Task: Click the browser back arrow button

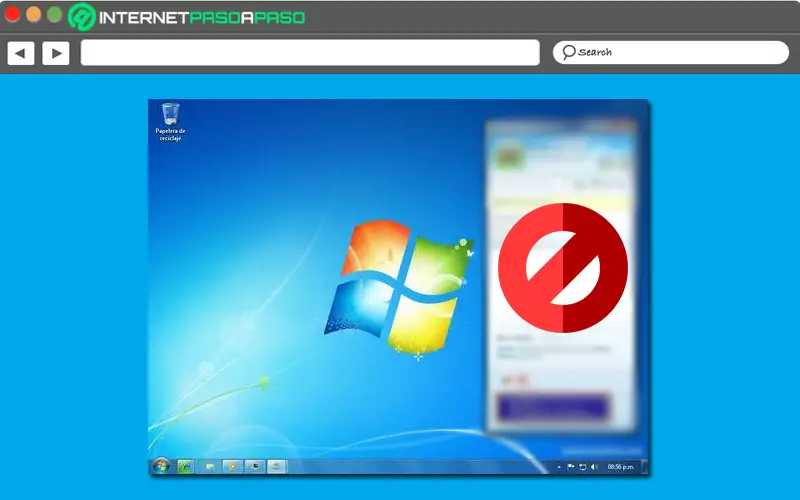Action: 21,53
